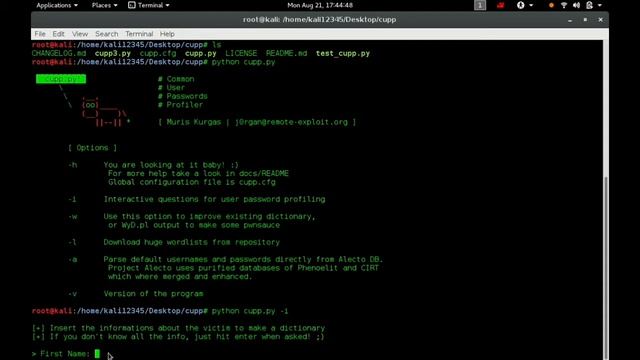Expand the system menu dropdown arrow
This screenshot has height=360, width=640.
600,5
